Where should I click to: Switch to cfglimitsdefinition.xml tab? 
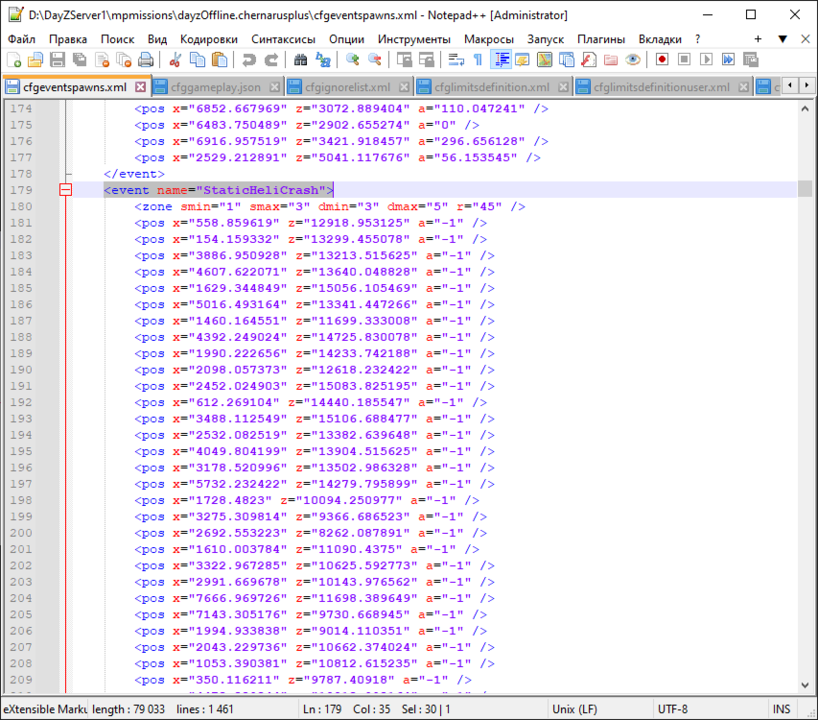492,87
